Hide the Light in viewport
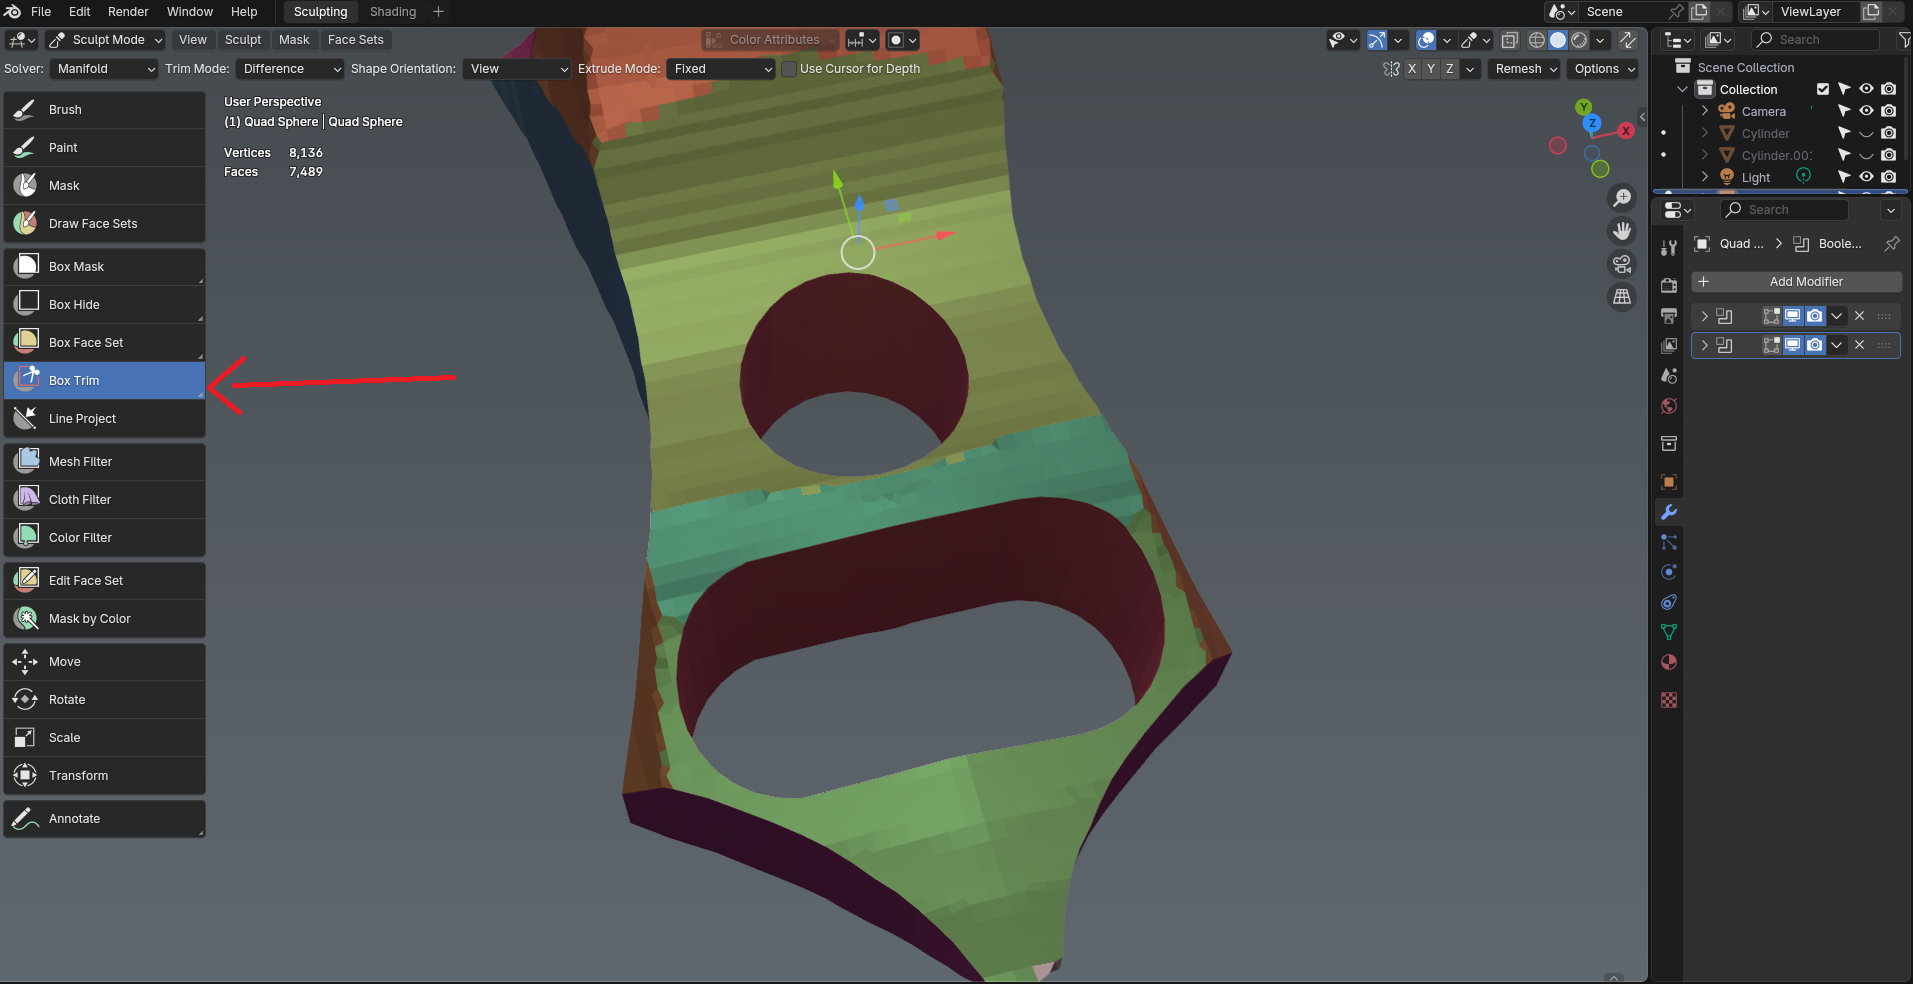The width and height of the screenshot is (1913, 984). [x=1866, y=177]
